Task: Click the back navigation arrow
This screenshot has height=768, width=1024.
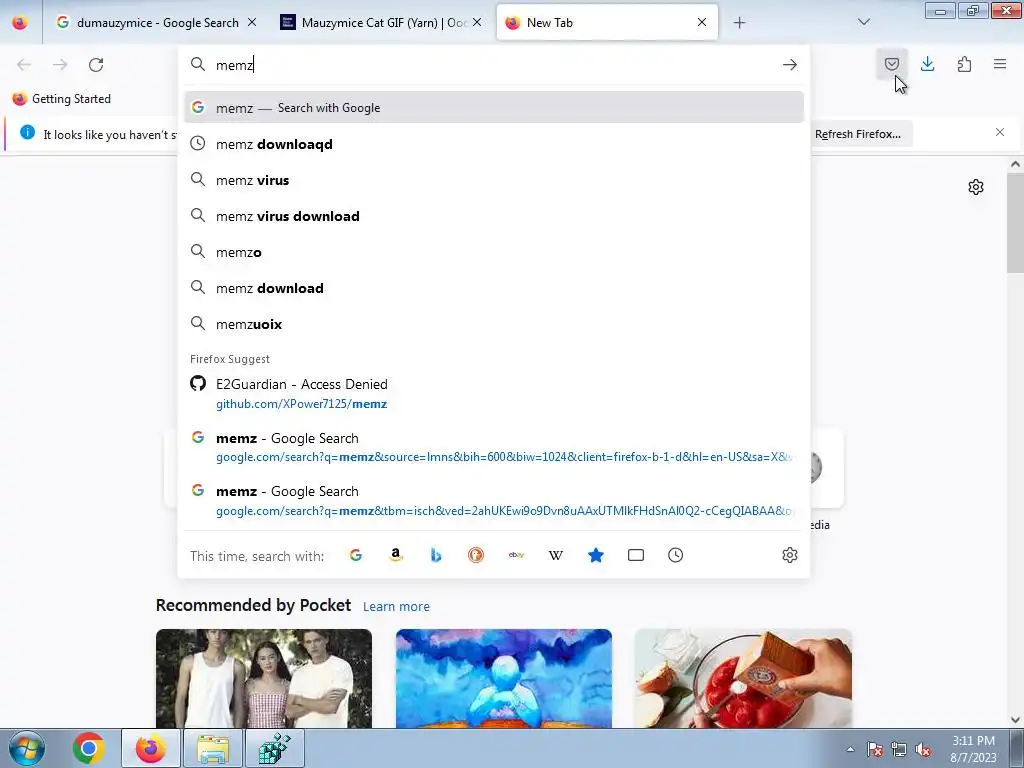Action: 24,64
